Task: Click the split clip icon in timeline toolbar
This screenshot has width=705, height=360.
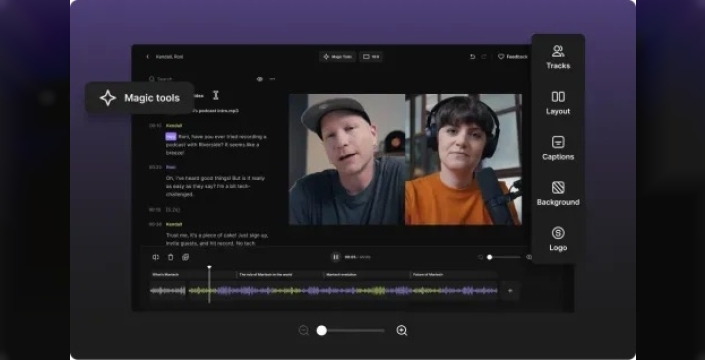Action: [156, 257]
